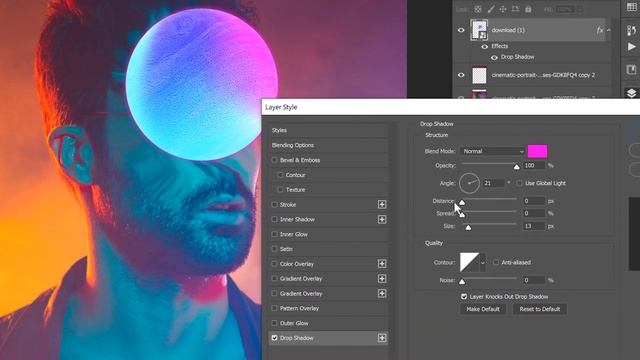Hide the Drop Shadow effect eye icon
This screenshot has height=360, width=640.
pyautogui.click(x=494, y=58)
